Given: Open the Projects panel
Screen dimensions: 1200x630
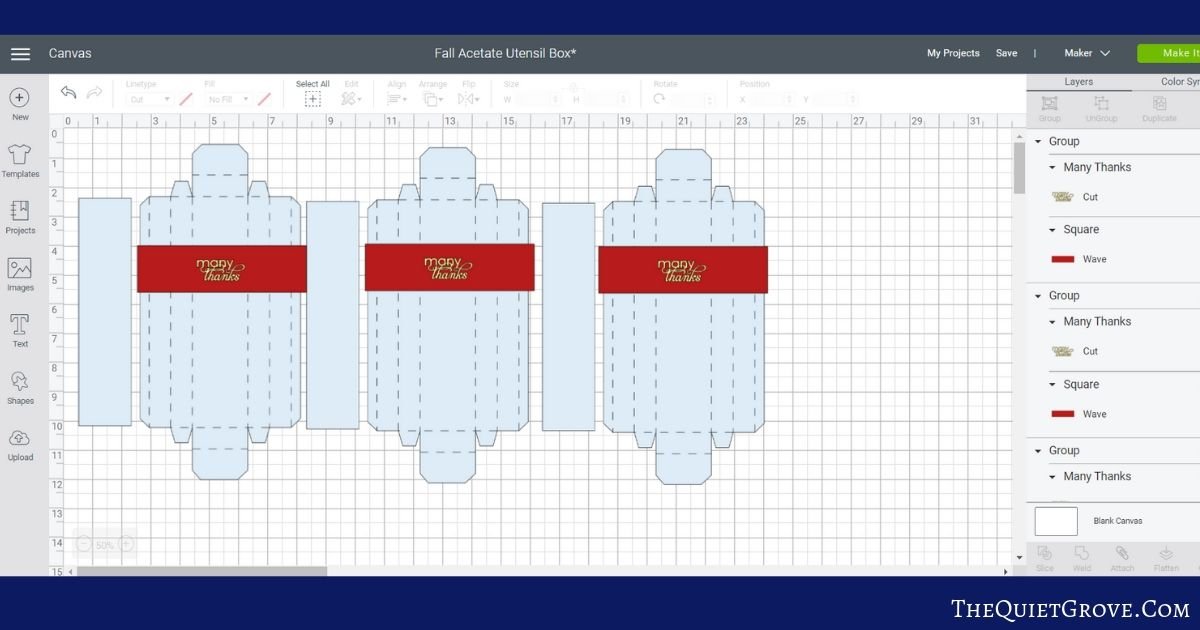Looking at the screenshot, I should (x=20, y=210).
